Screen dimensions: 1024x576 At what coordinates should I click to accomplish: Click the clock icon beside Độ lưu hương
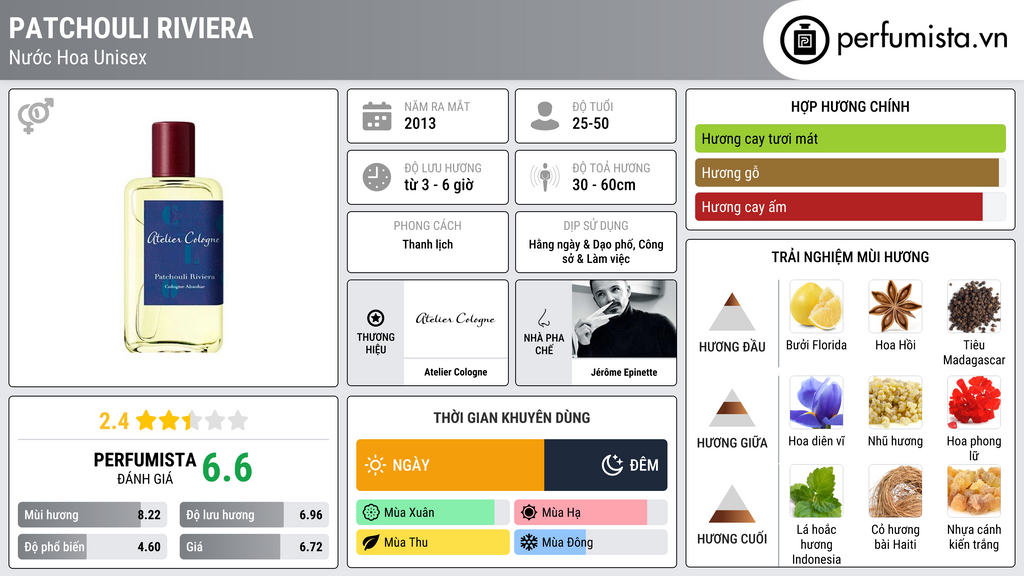[x=377, y=177]
